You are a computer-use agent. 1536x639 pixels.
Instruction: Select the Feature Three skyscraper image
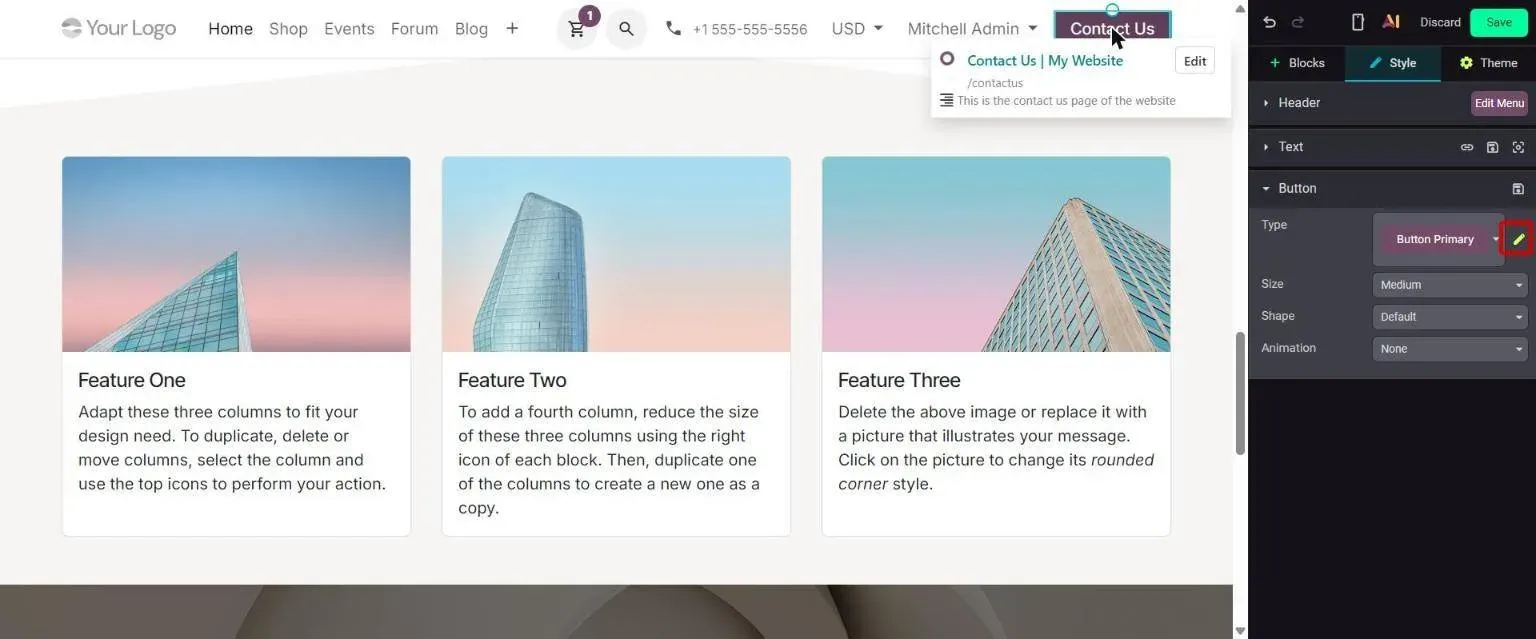996,254
